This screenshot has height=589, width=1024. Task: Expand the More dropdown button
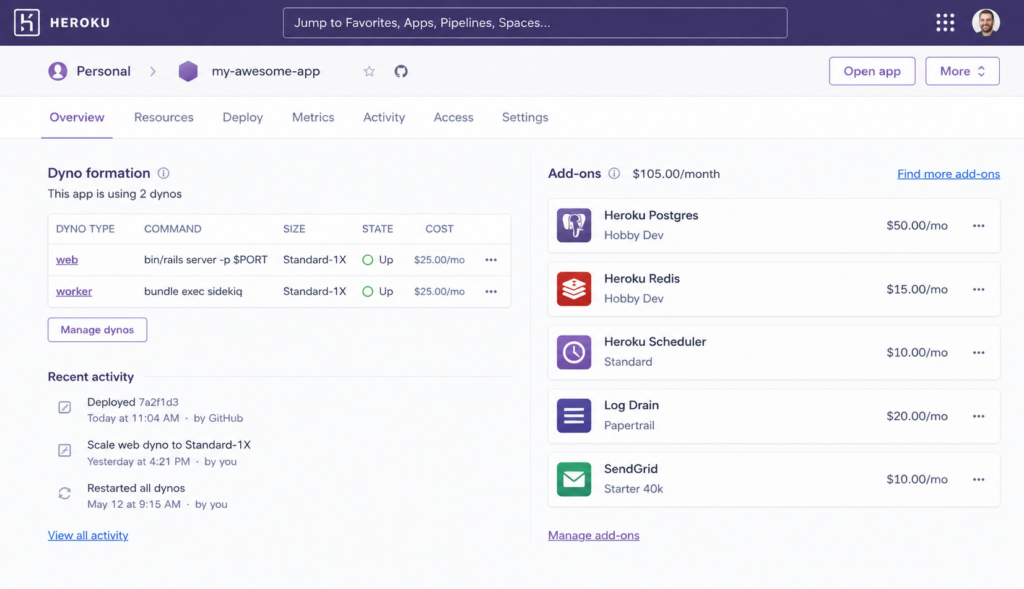coord(962,71)
